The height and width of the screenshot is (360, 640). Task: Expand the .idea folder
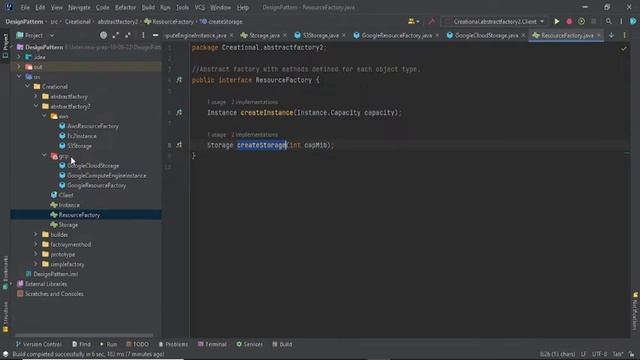click(x=19, y=57)
